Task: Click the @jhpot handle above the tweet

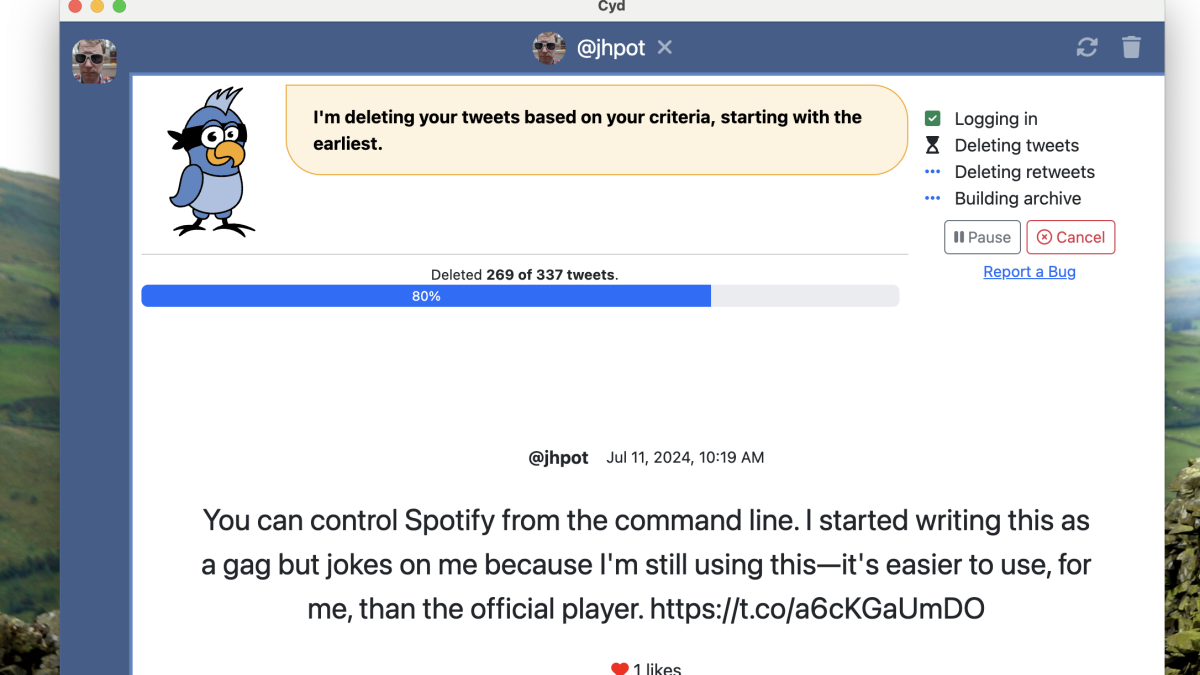Action: click(x=558, y=457)
